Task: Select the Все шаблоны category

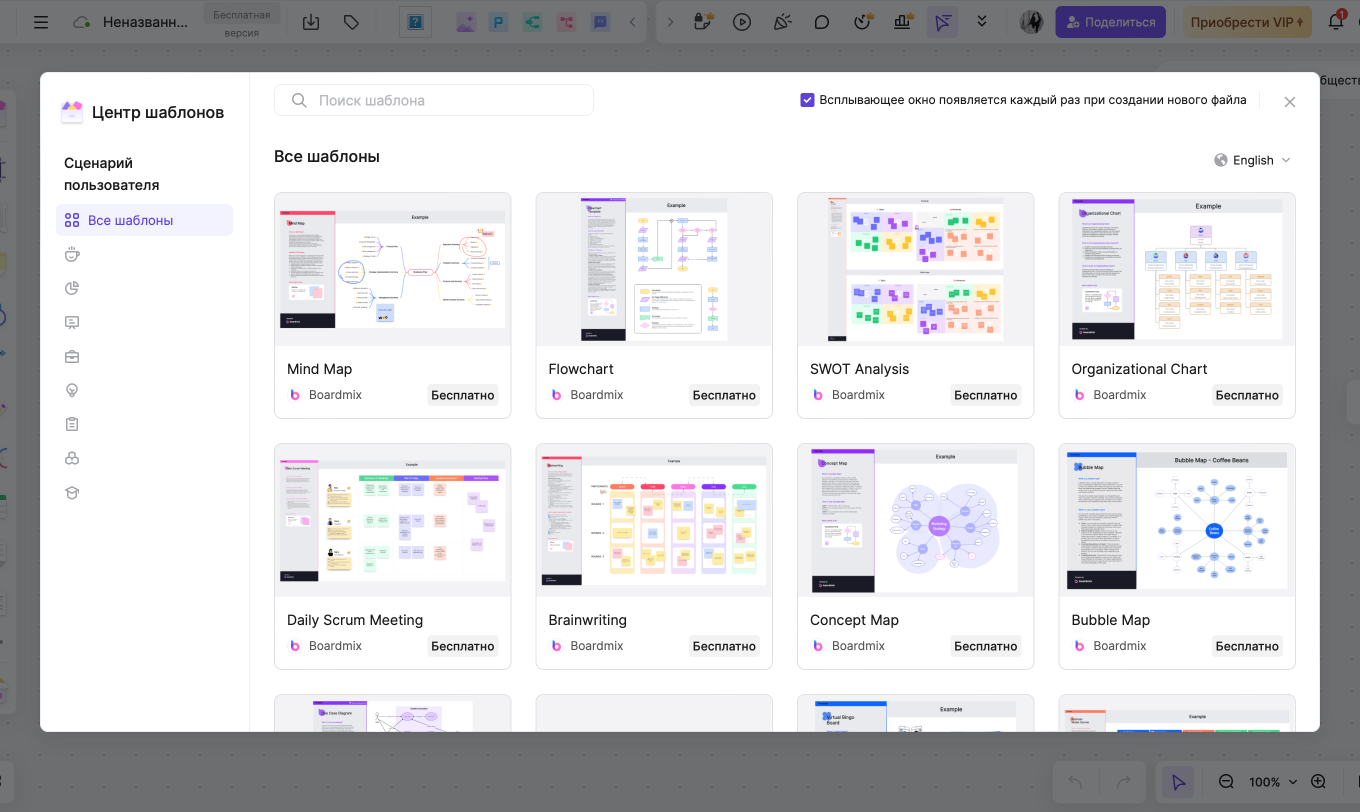Action: [144, 220]
